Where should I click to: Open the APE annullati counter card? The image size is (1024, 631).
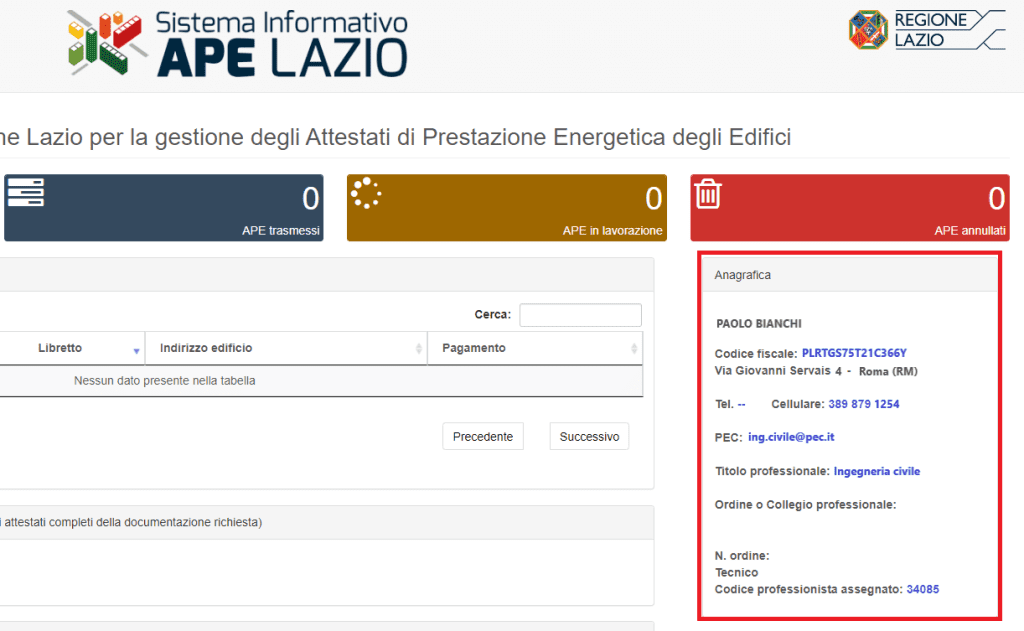coord(850,208)
